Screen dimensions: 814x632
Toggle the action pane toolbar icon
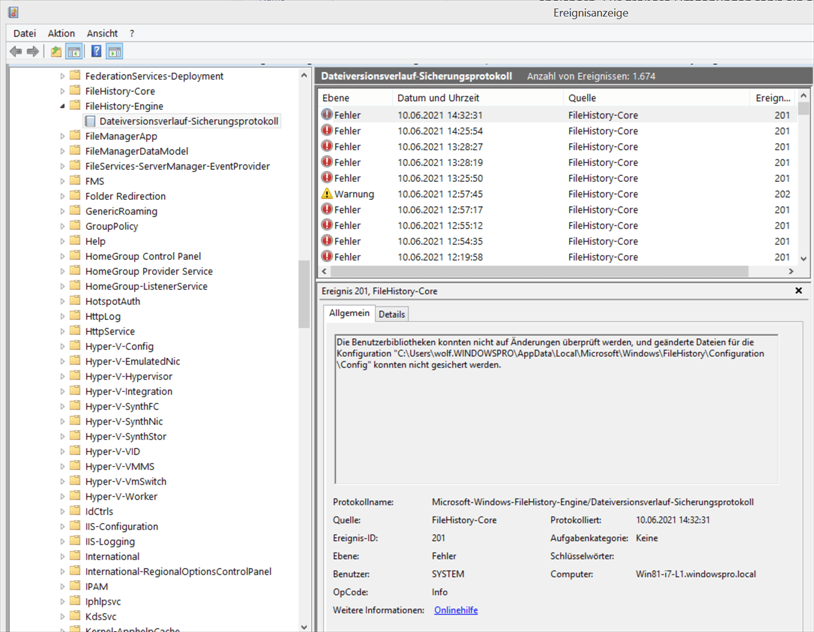pyautogui.click(x=114, y=51)
